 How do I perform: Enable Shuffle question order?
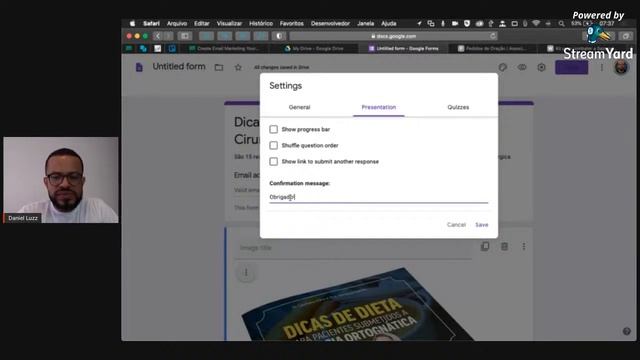tap(273, 145)
